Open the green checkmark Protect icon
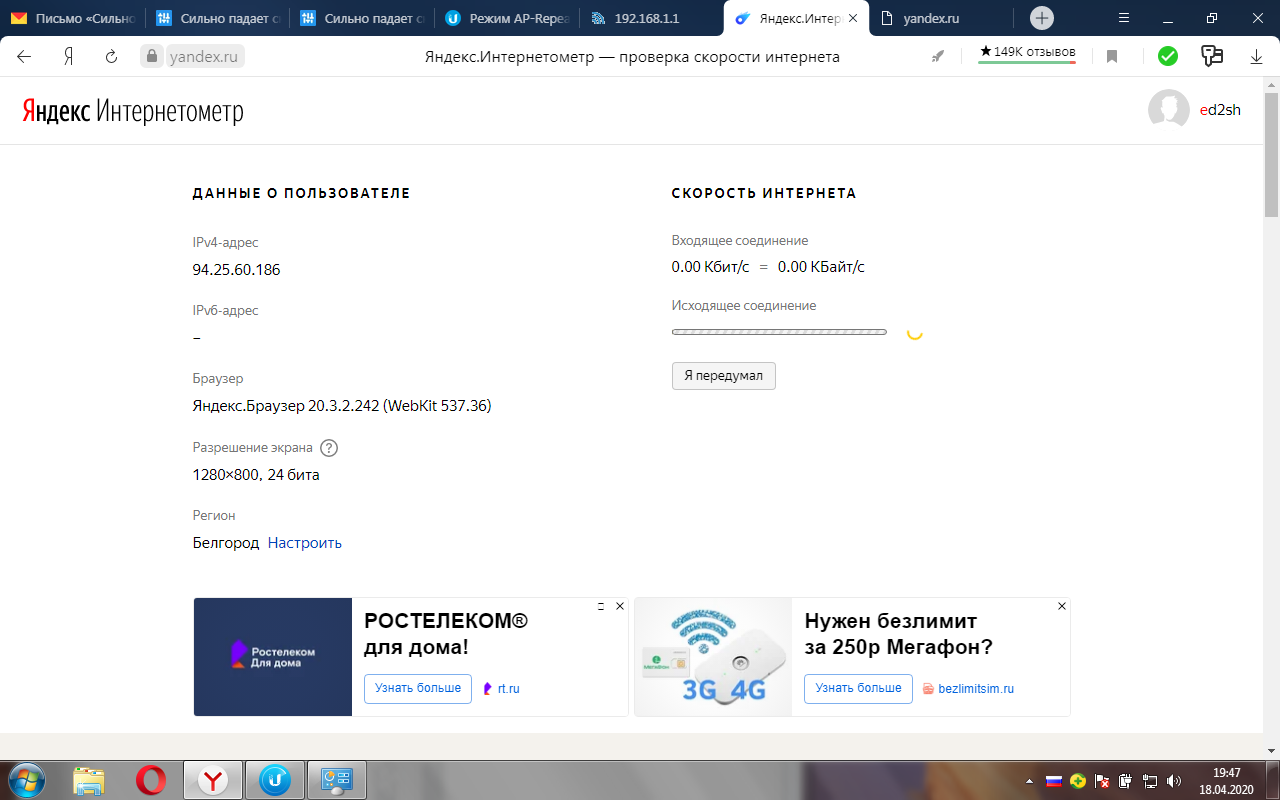 pyautogui.click(x=1167, y=57)
